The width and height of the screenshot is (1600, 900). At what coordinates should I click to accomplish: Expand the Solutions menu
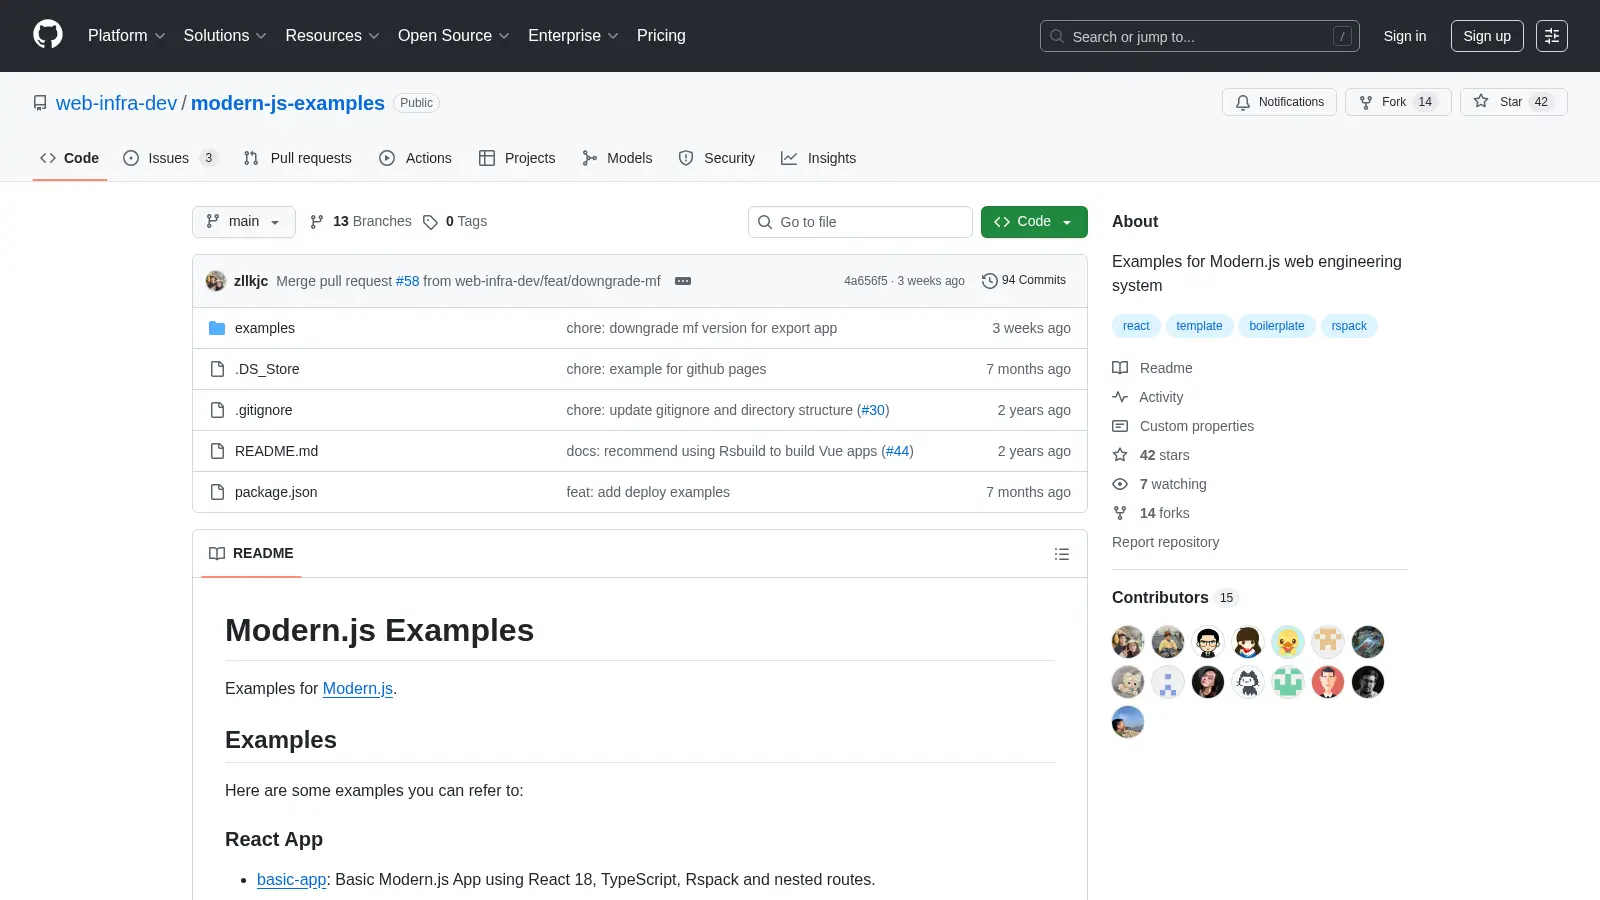tap(225, 36)
